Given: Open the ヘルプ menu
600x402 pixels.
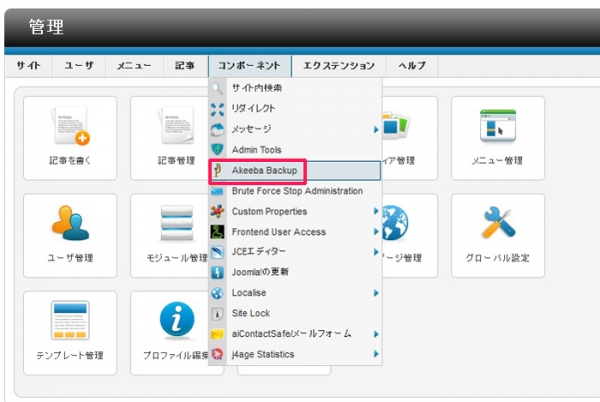Looking at the screenshot, I should tap(412, 66).
